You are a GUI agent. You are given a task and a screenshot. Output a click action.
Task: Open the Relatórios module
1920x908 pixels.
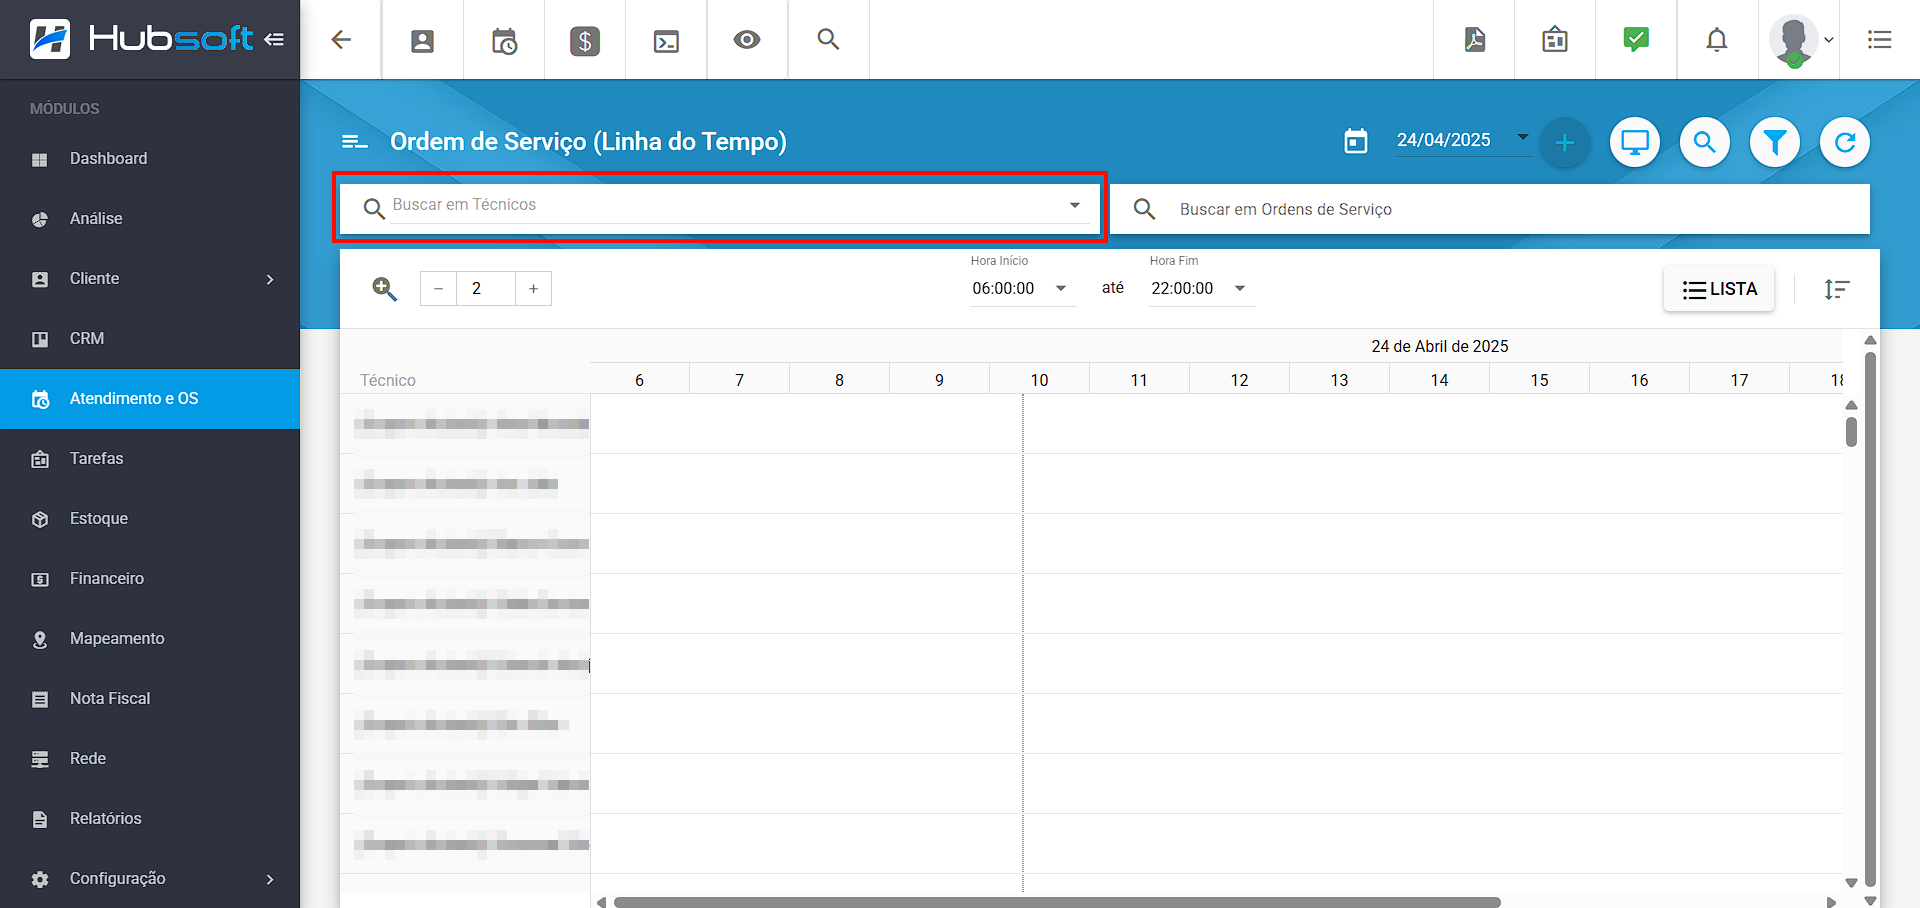click(x=150, y=819)
